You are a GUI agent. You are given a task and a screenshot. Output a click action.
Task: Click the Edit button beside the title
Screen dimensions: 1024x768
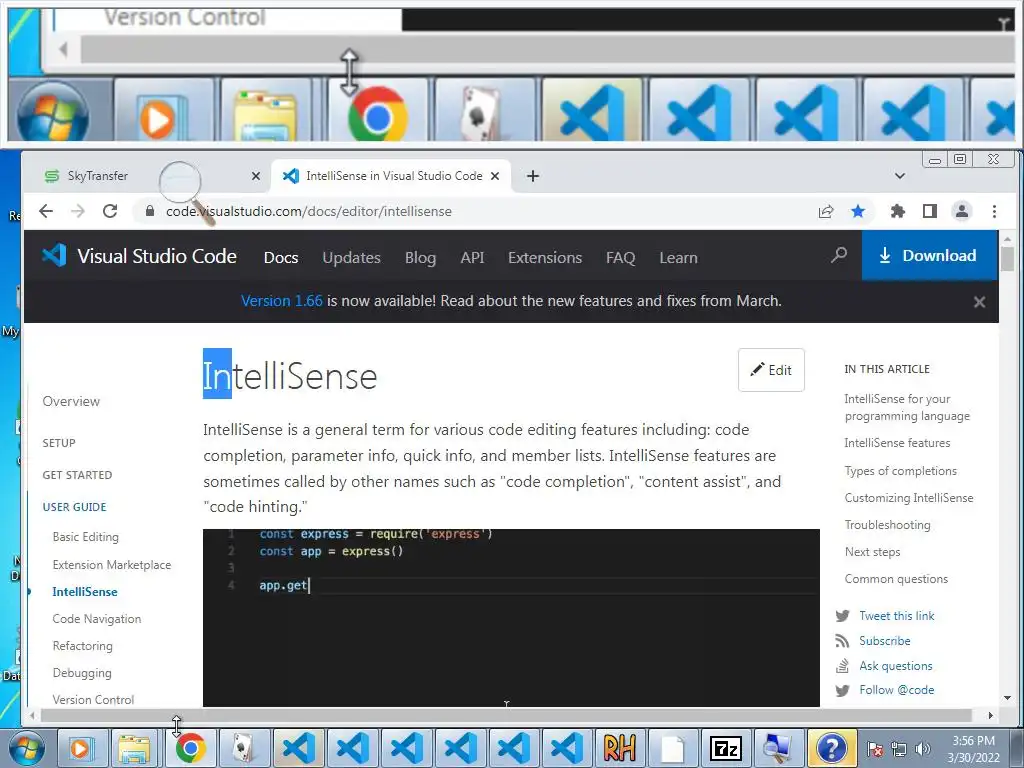pos(771,370)
